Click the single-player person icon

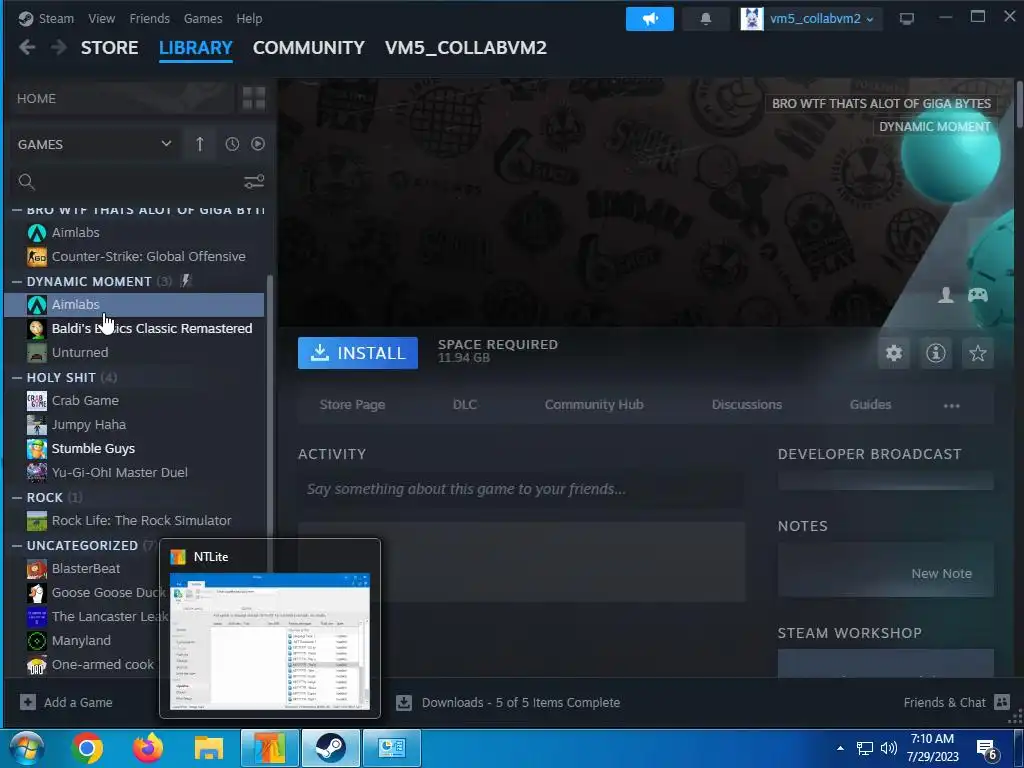click(x=946, y=295)
